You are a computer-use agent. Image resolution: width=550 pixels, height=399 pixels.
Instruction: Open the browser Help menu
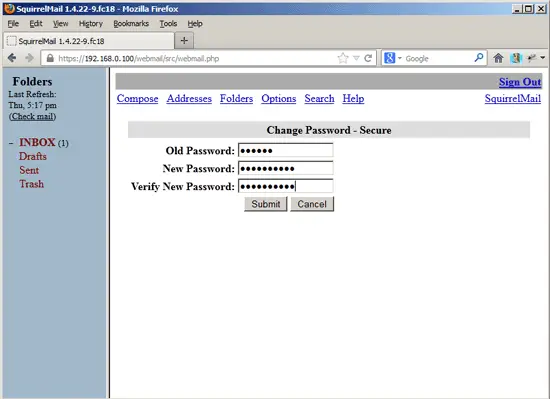coord(195,24)
